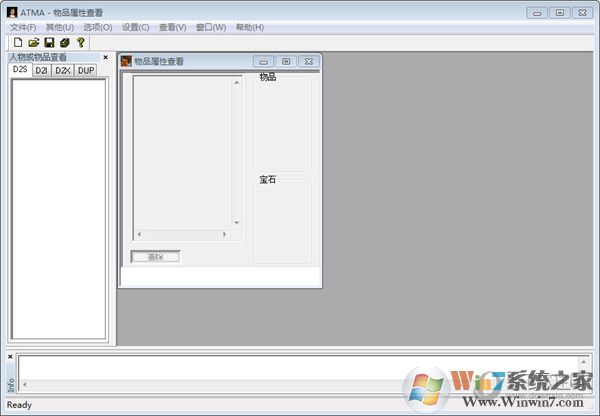Minimize the ATMA main window
This screenshot has width=600, height=416.
click(537, 13)
